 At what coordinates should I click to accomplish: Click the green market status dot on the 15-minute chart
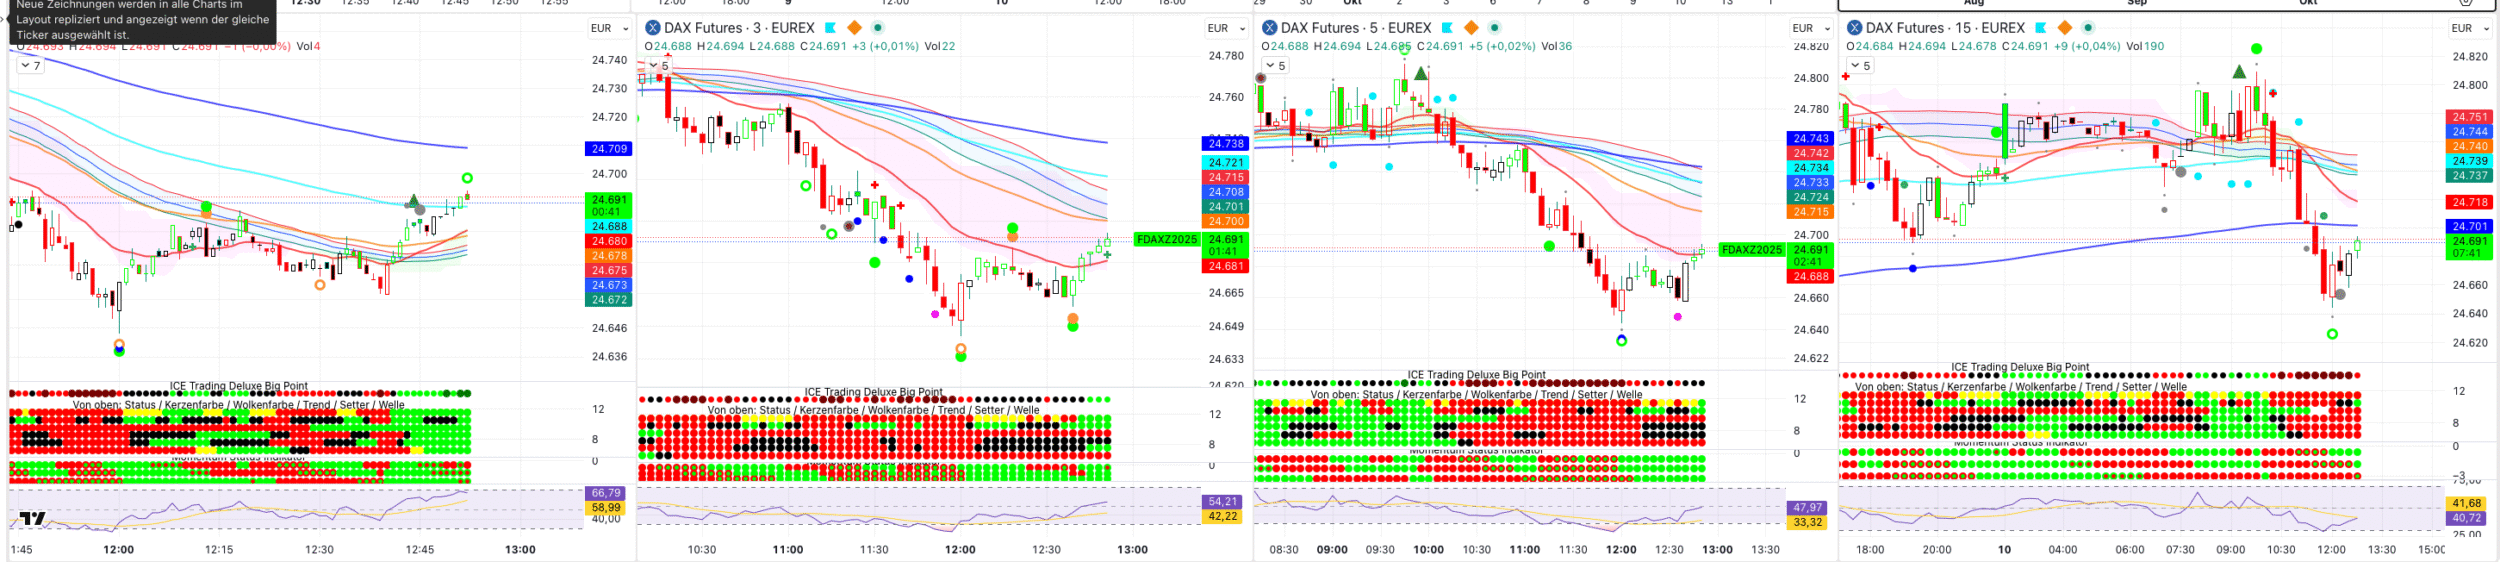[2088, 28]
